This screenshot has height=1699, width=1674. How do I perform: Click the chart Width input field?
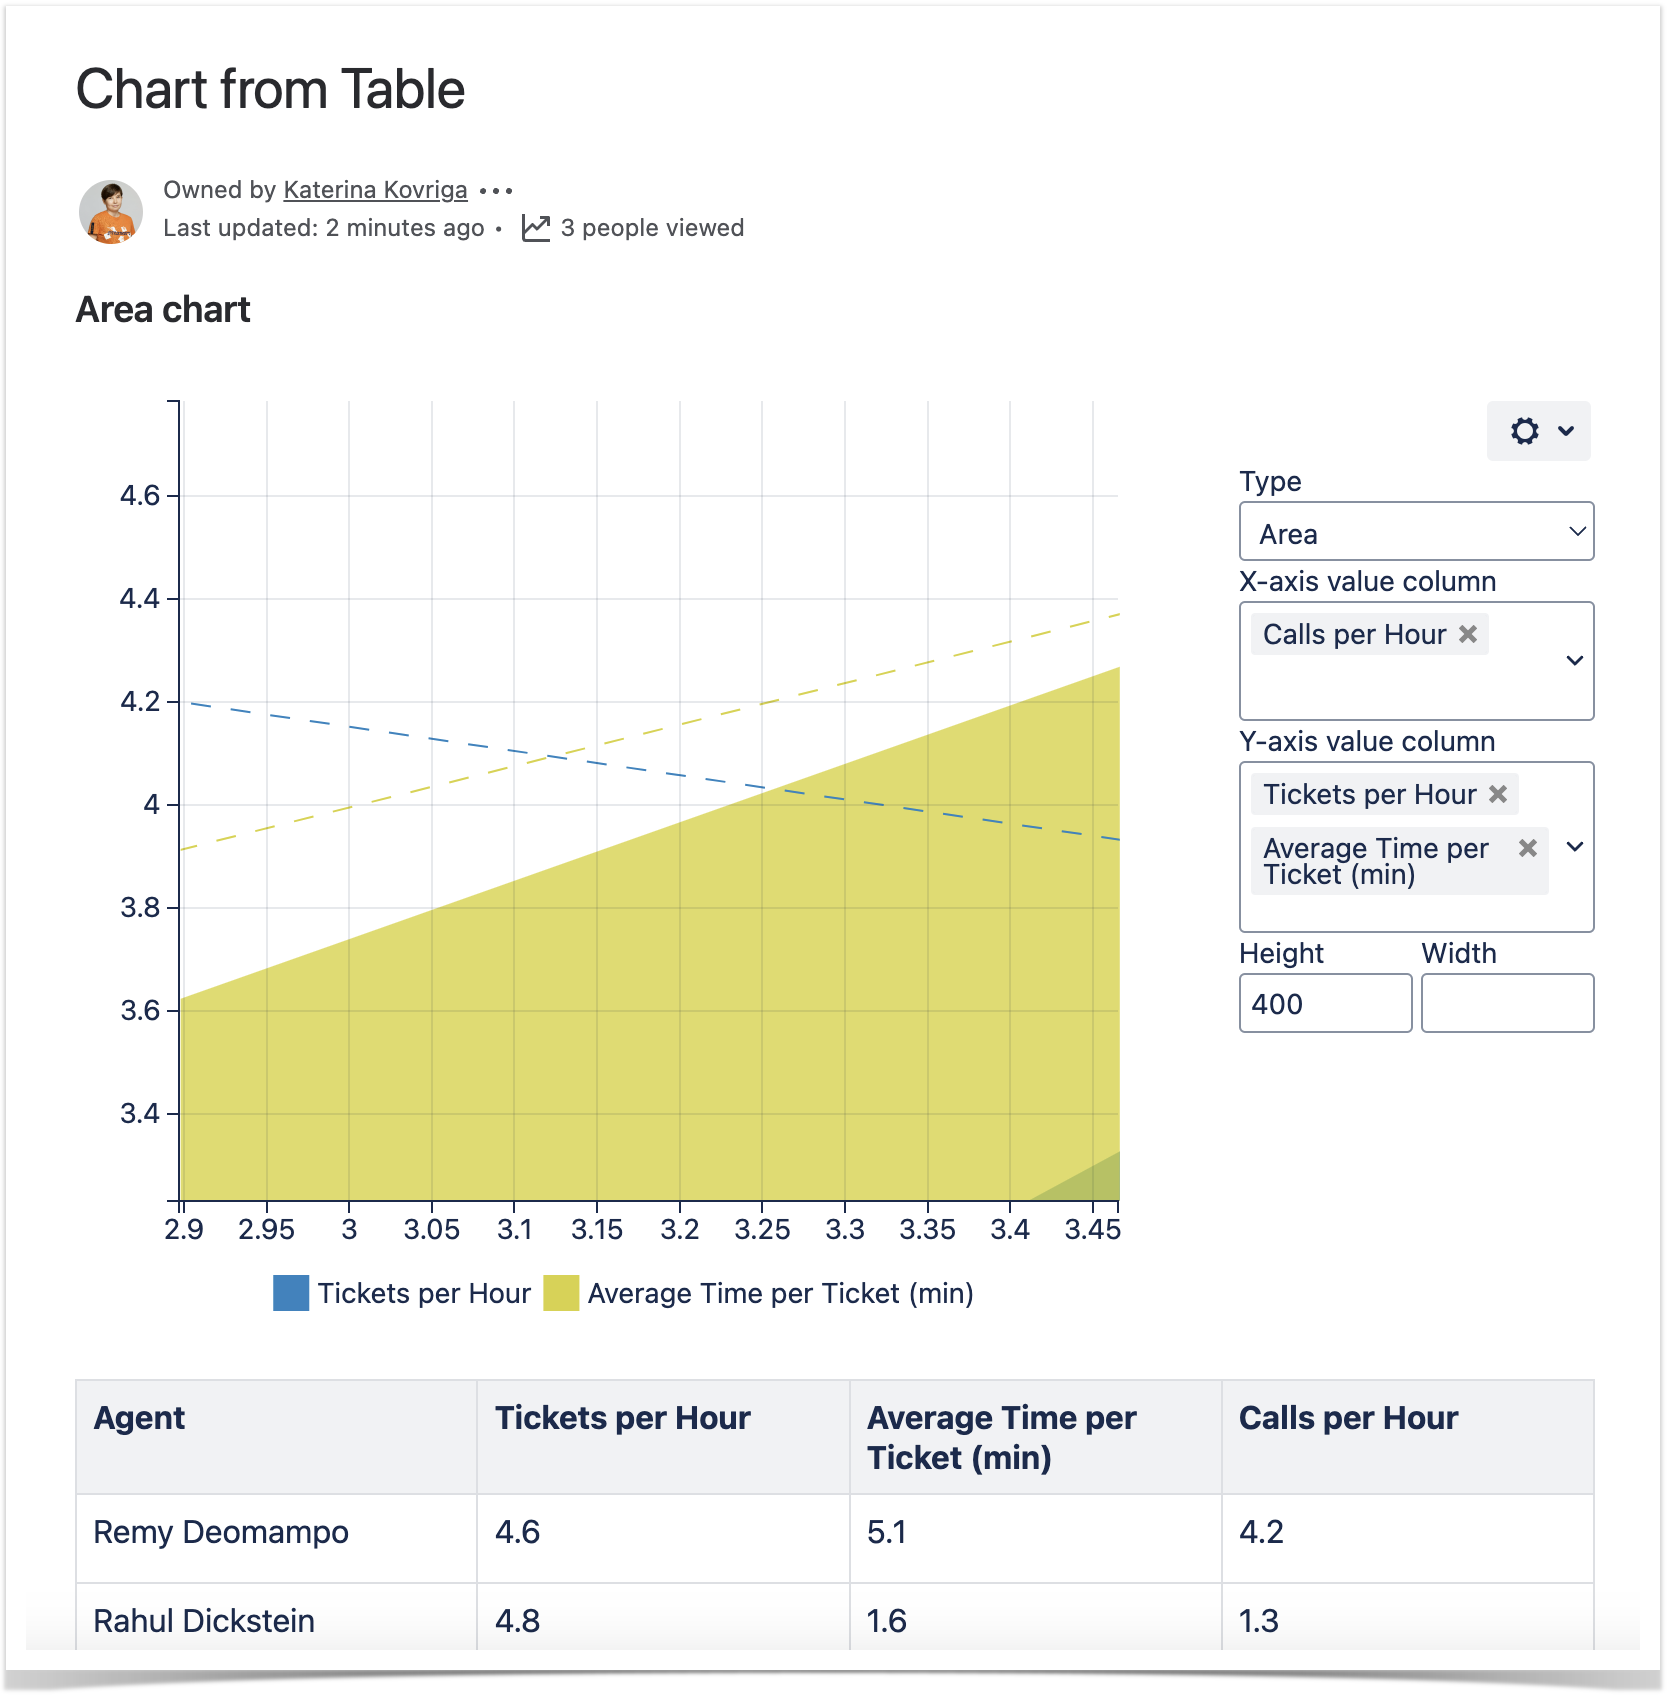(1507, 1004)
